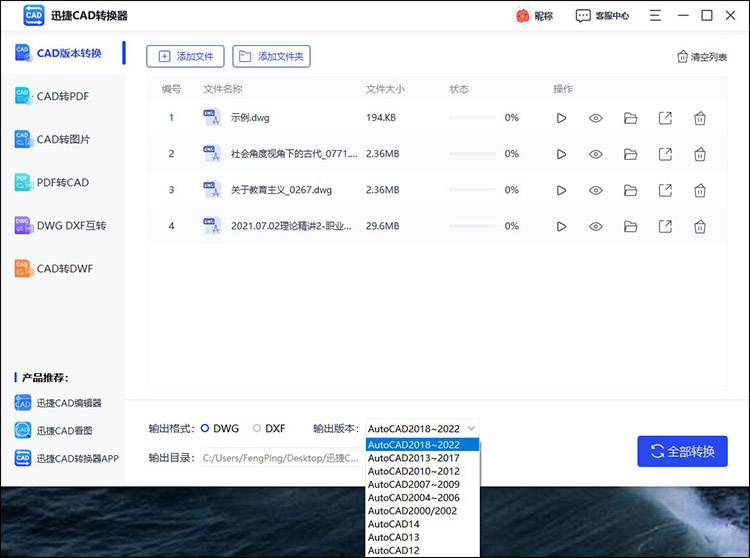
Task: Share the 2021.07.02理论精讲2 row
Action: [665, 227]
